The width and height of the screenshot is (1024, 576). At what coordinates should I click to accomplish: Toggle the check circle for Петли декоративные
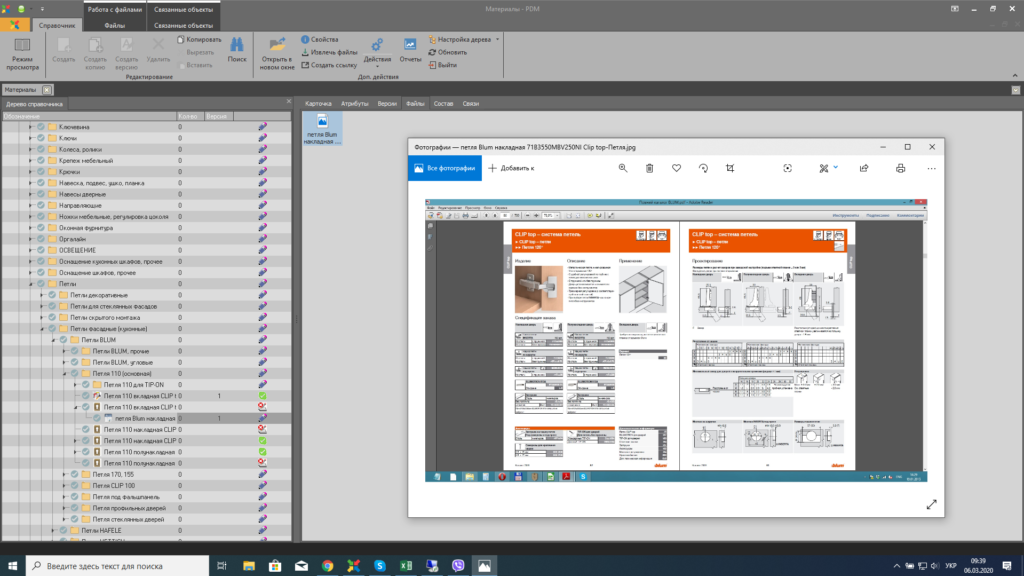coord(52,295)
